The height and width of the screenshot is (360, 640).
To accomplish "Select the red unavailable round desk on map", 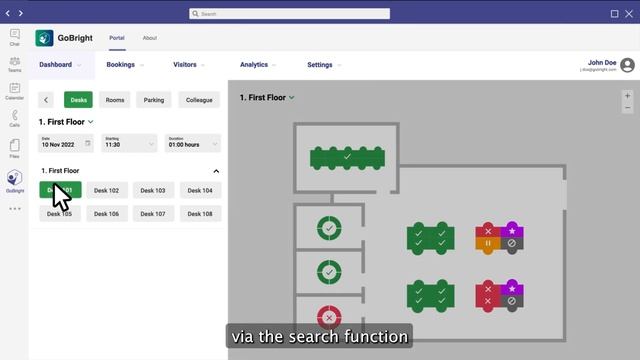I will click(329, 317).
